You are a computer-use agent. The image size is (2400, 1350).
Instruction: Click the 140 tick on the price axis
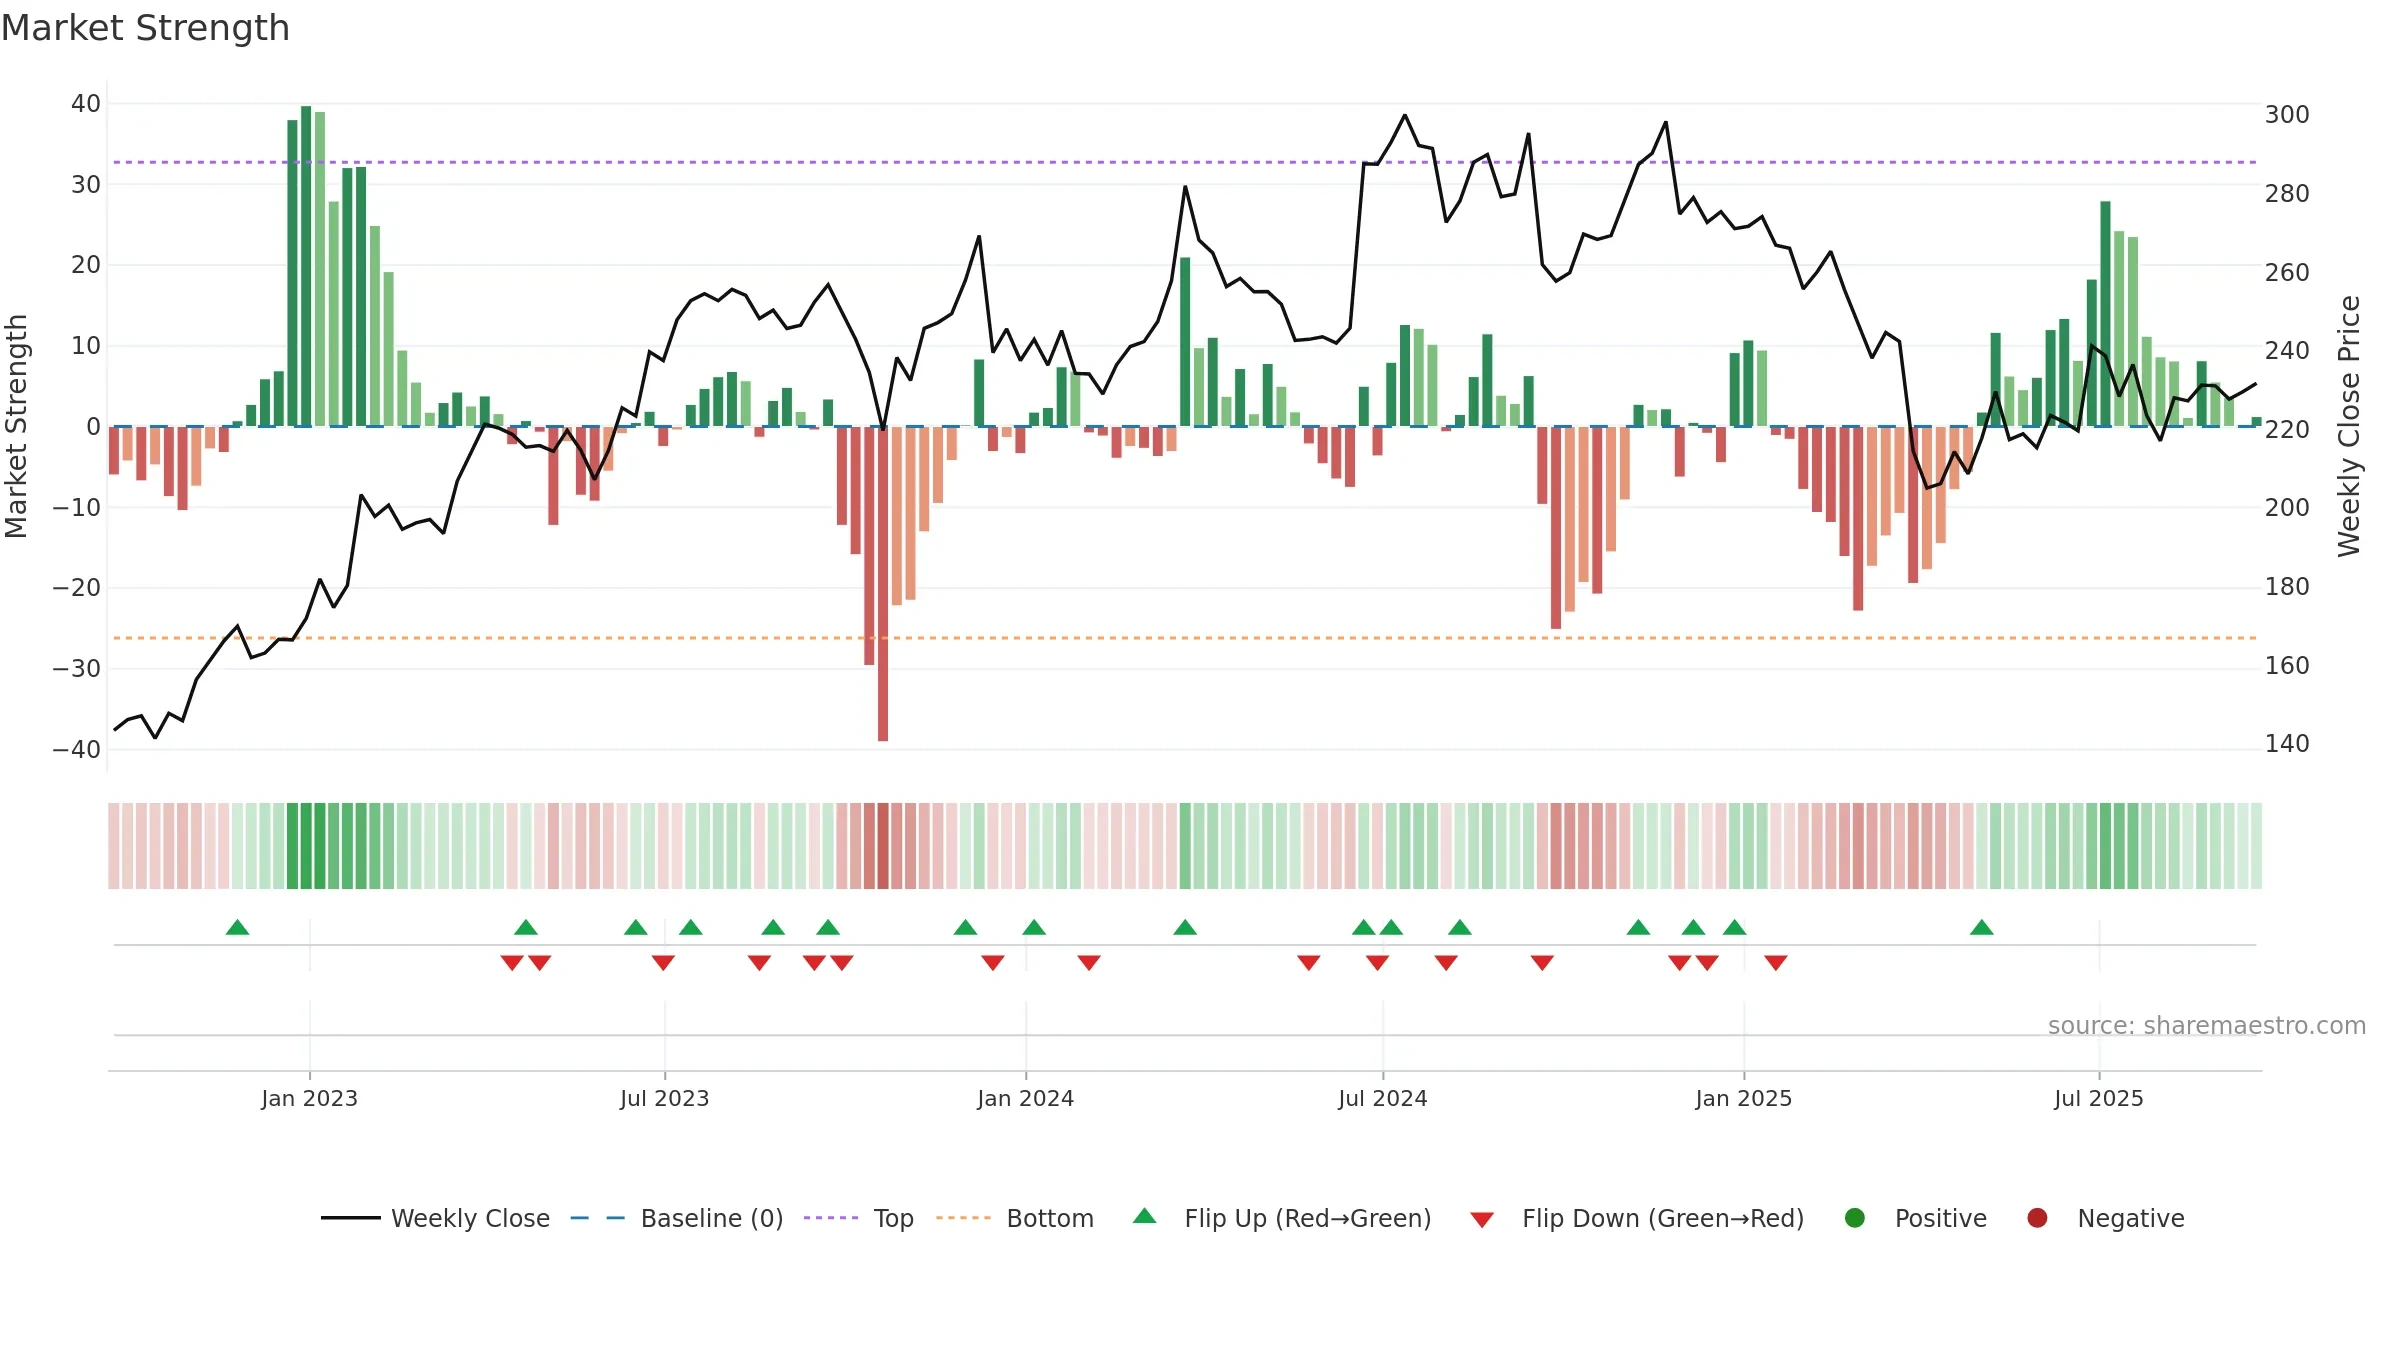[2287, 744]
